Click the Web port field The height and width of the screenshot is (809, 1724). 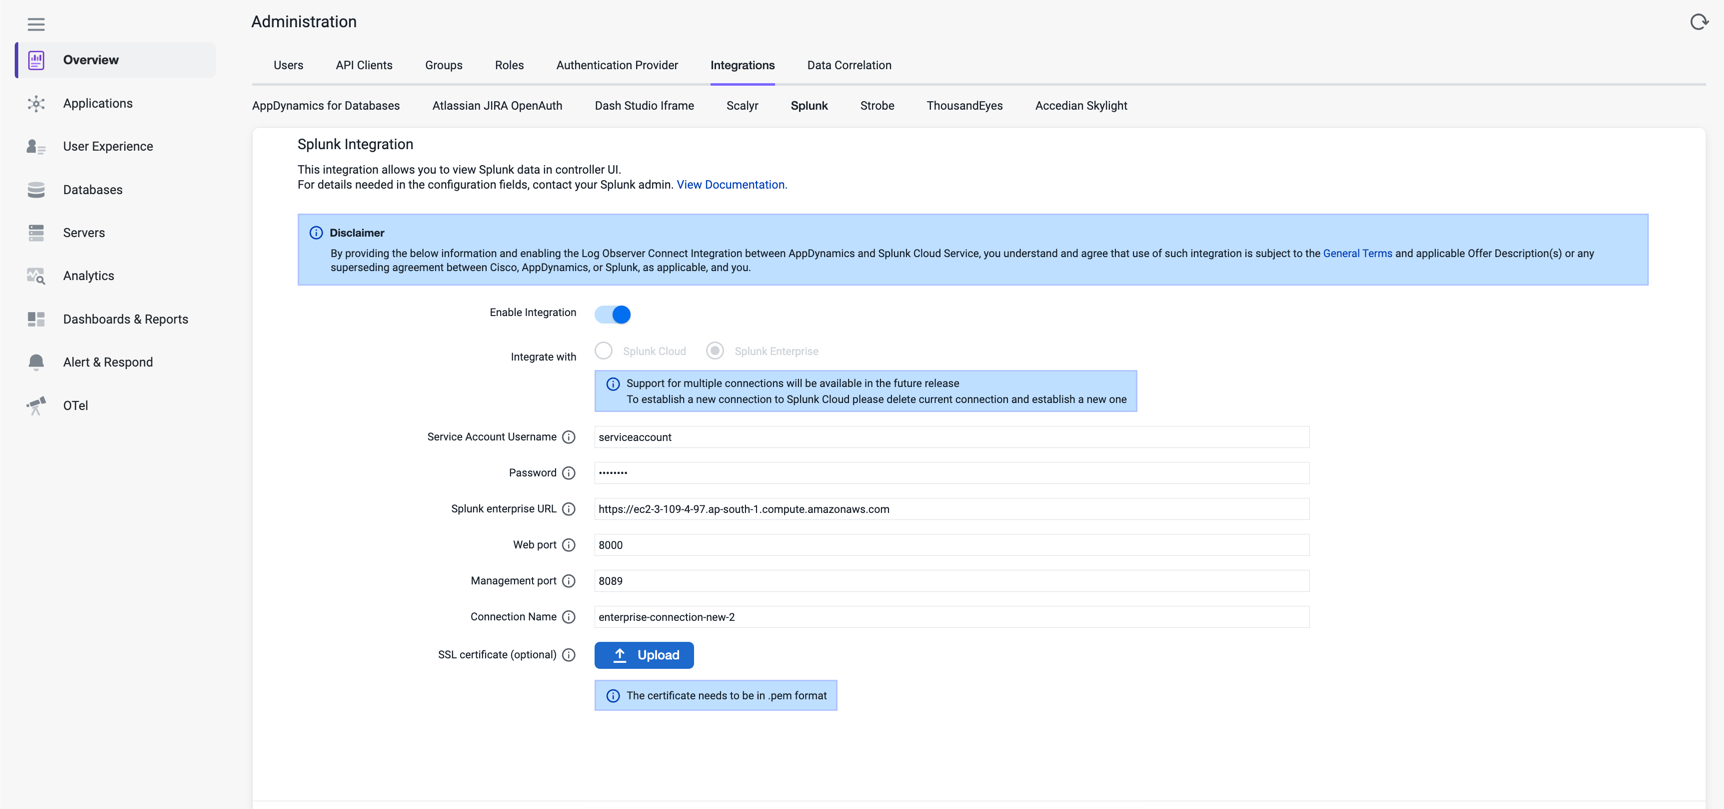pyautogui.click(x=952, y=545)
